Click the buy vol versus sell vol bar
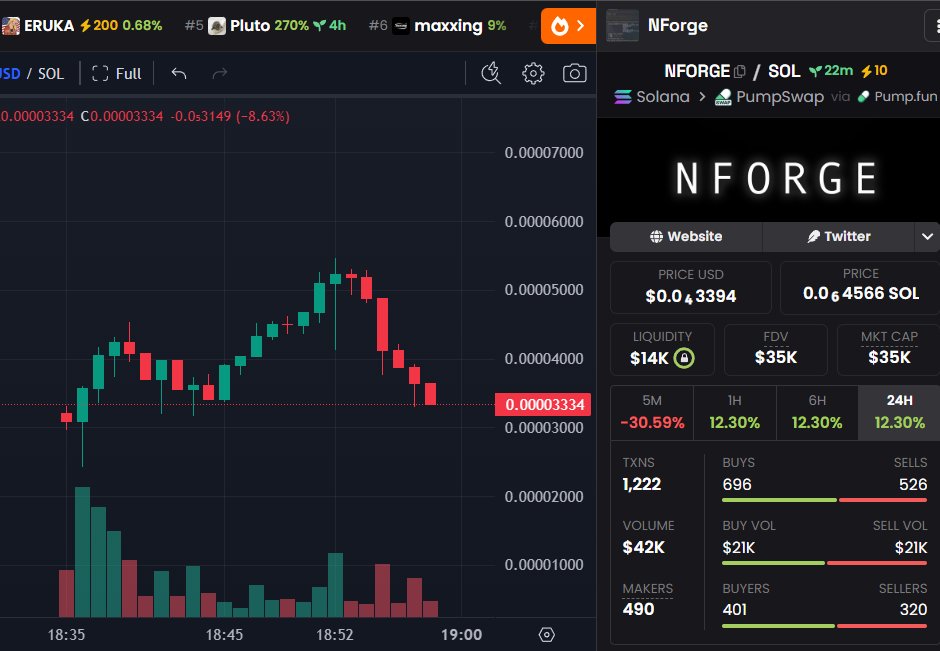The image size is (940, 651). pyautogui.click(x=824, y=563)
